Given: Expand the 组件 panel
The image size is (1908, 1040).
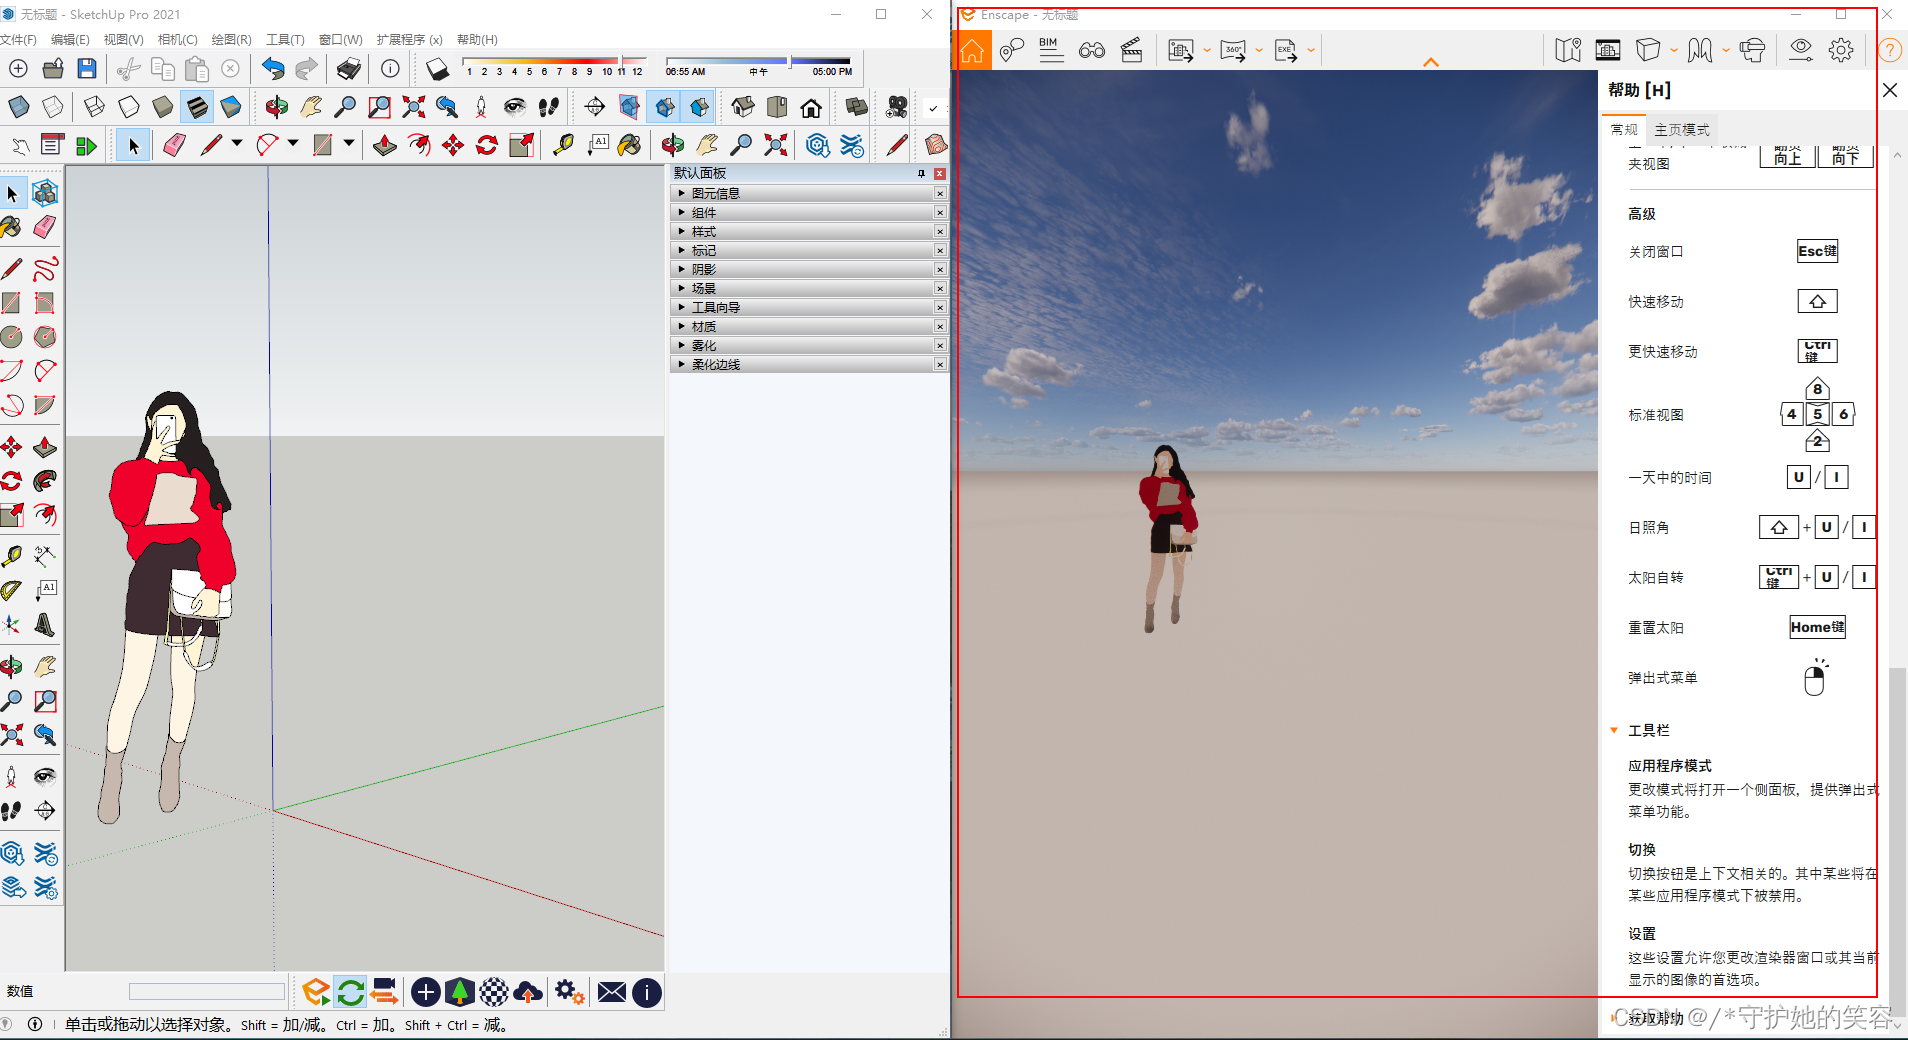Looking at the screenshot, I should 808,212.
